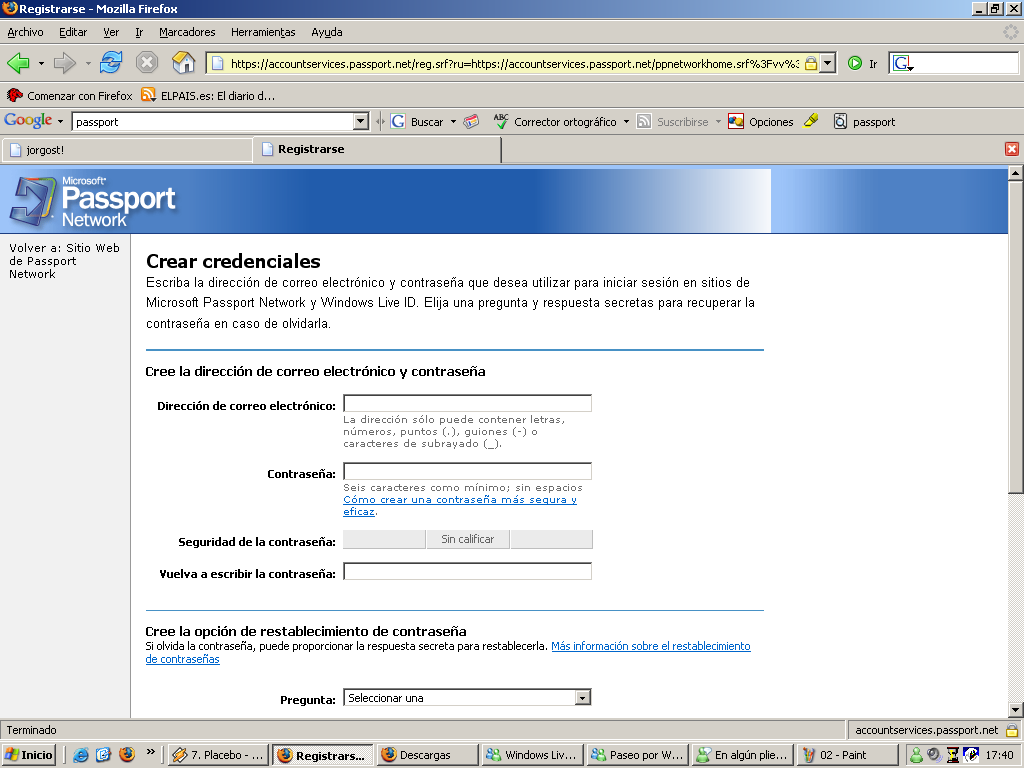Run the Corrector ortográfico spell check
This screenshot has height=768, width=1024.
554,121
